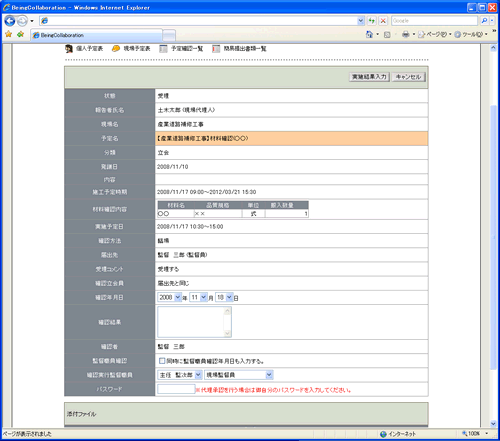Click the Refresh page icon
Image resolution: width=500 pixels, height=441 pixels.
(x=371, y=21)
